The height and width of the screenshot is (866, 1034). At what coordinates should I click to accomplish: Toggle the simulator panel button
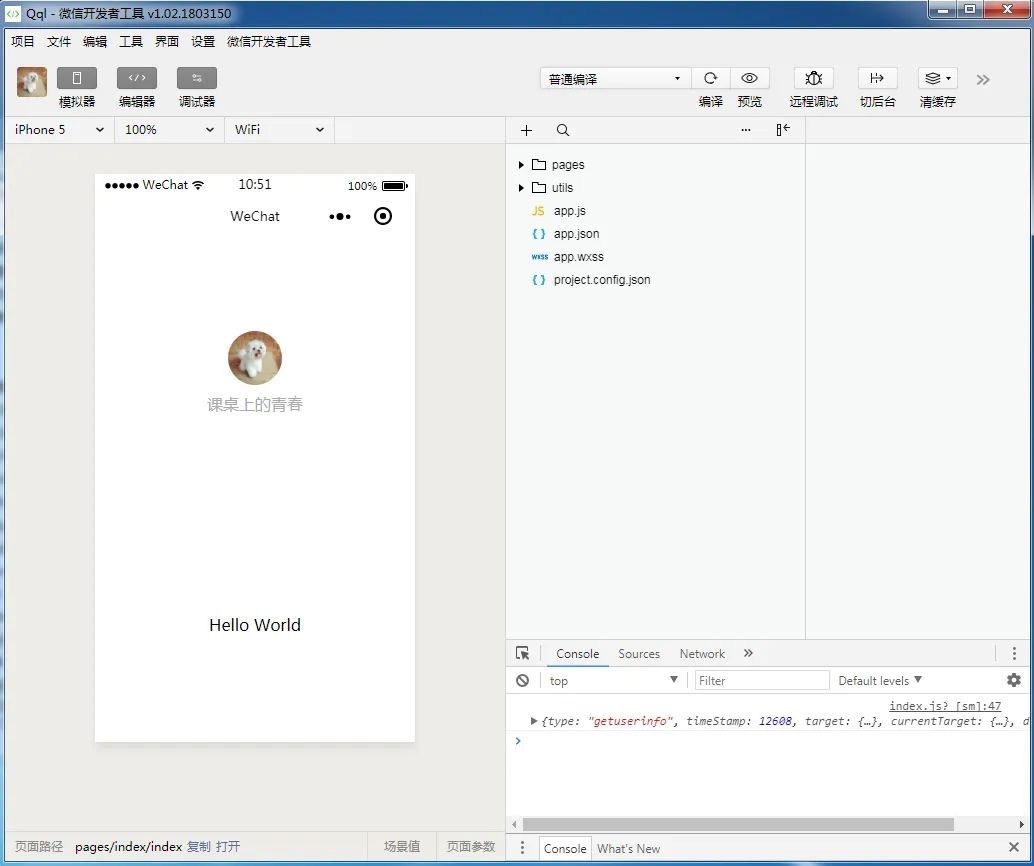(77, 79)
